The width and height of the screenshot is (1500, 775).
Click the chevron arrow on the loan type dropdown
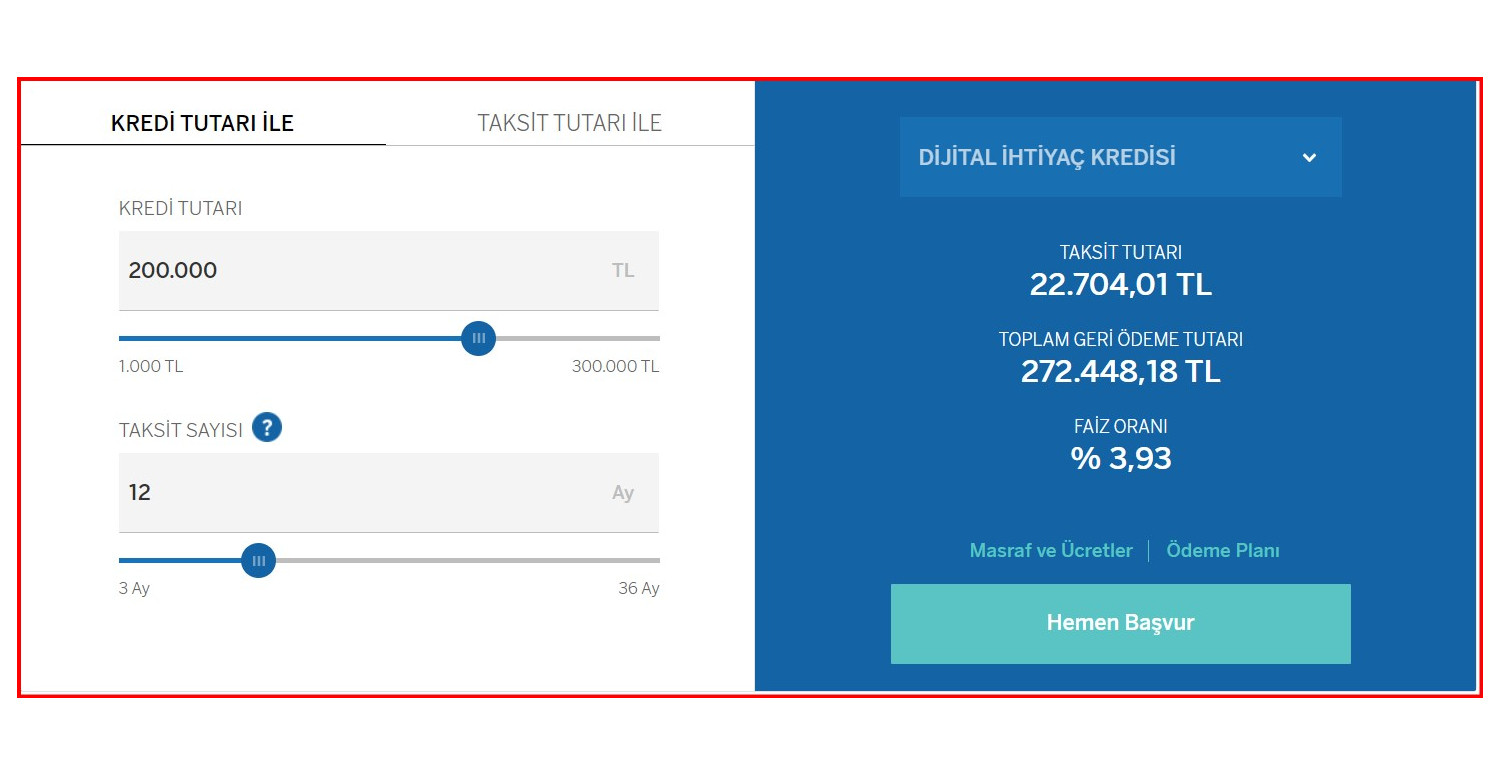tap(1309, 158)
